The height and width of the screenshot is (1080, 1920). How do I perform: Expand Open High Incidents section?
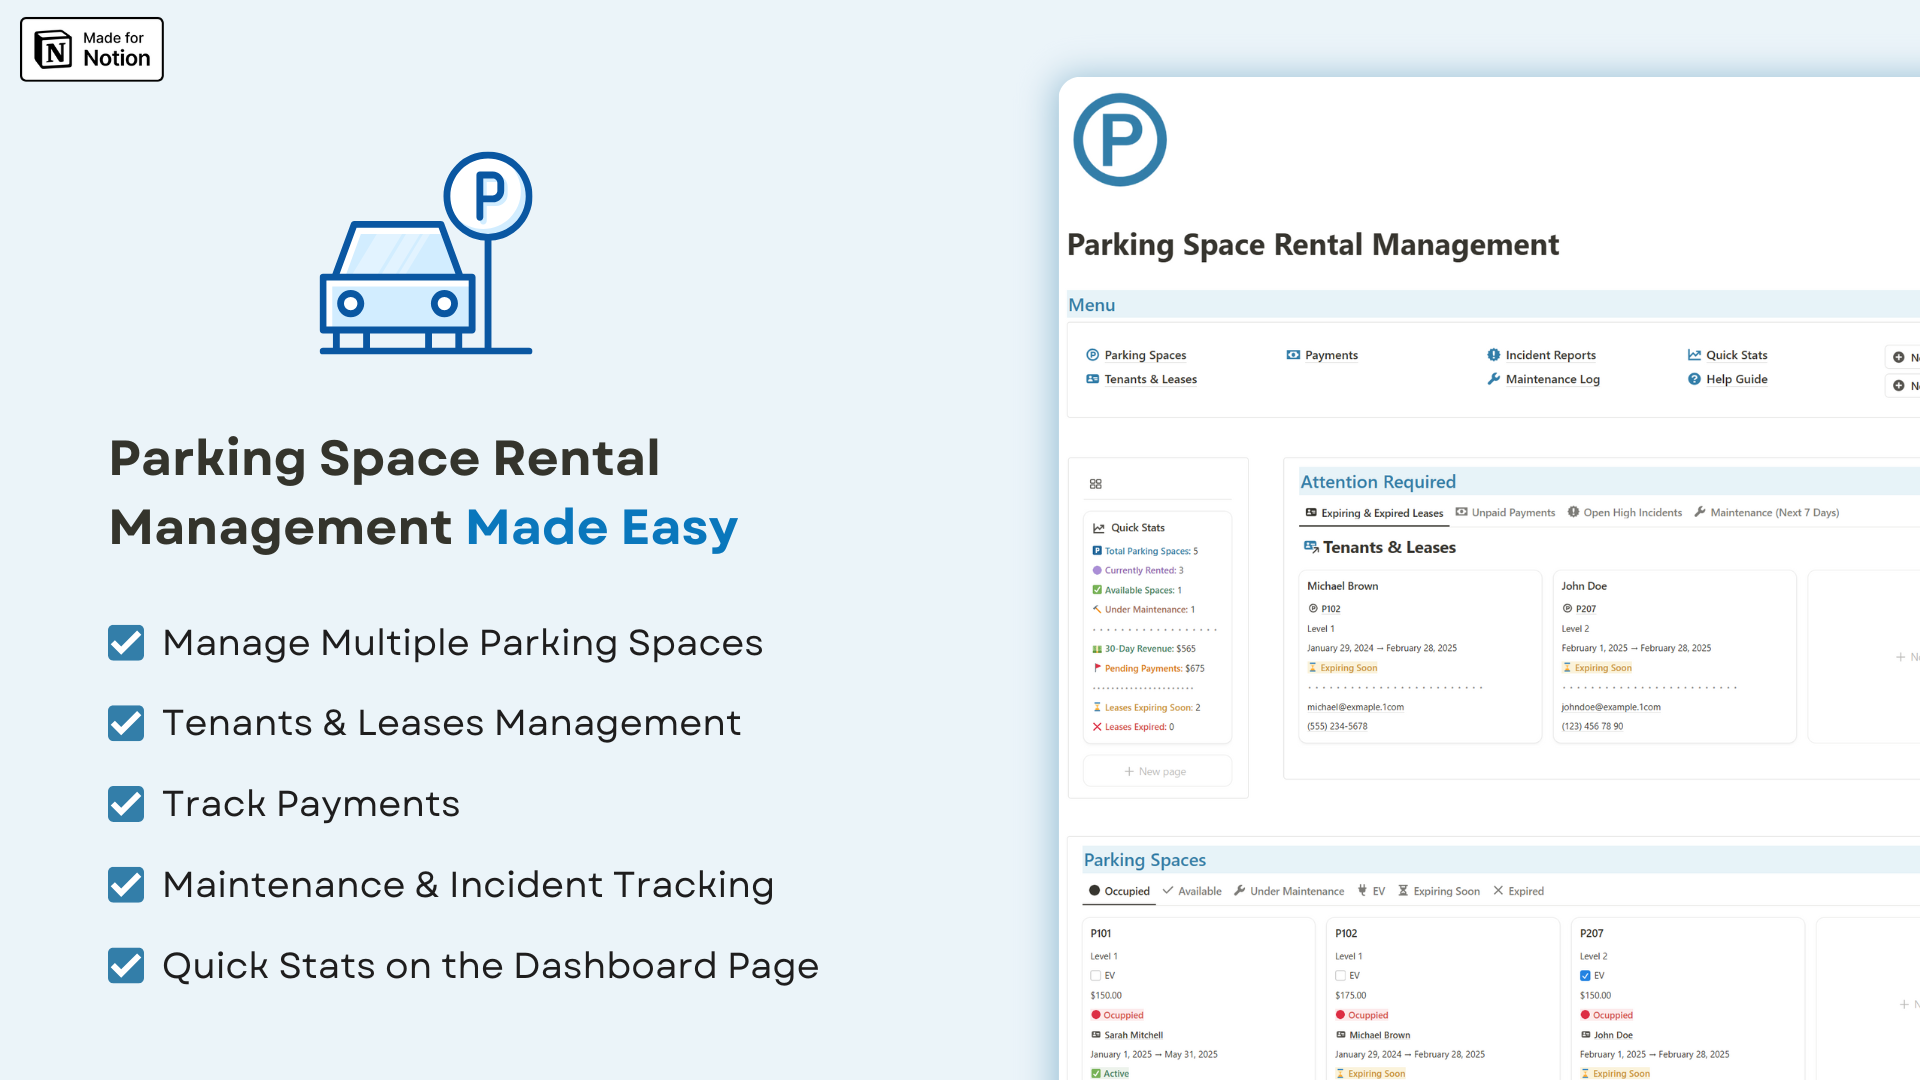click(1625, 512)
